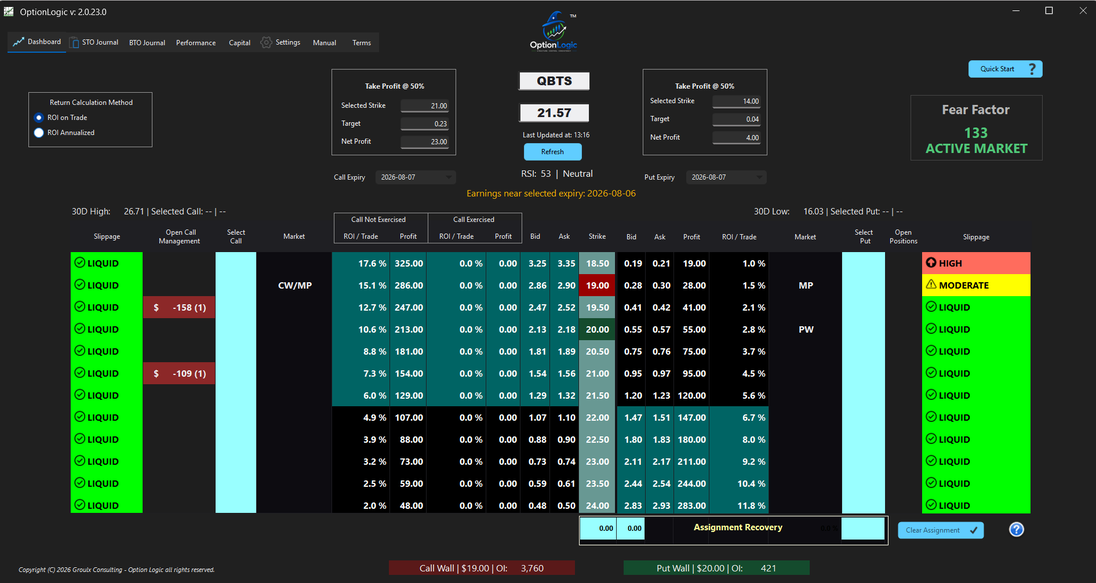This screenshot has width=1096, height=583.
Task: Select ROI on Trade radio button
Action: [38, 117]
